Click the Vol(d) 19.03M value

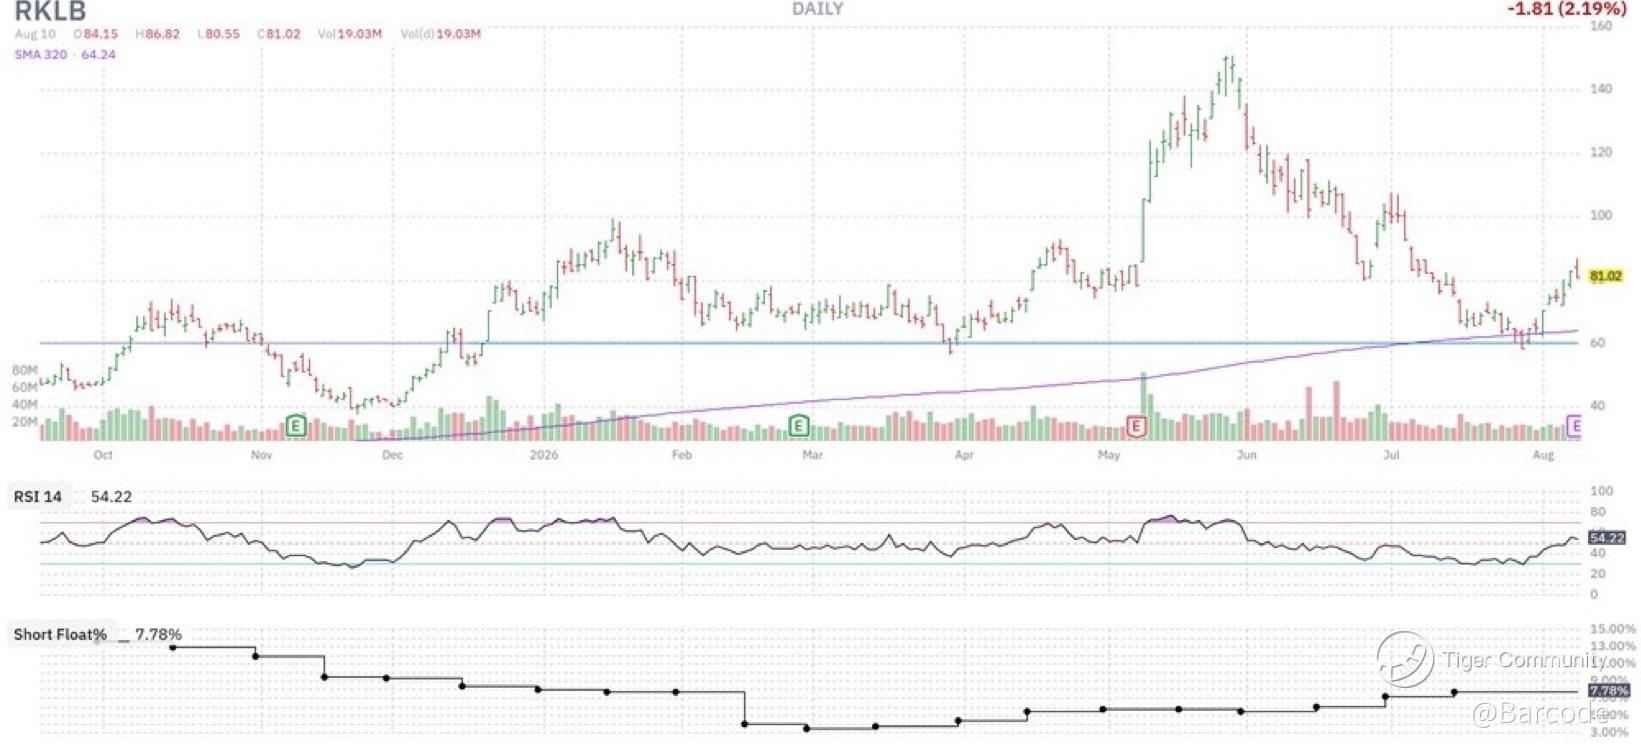coord(441,34)
